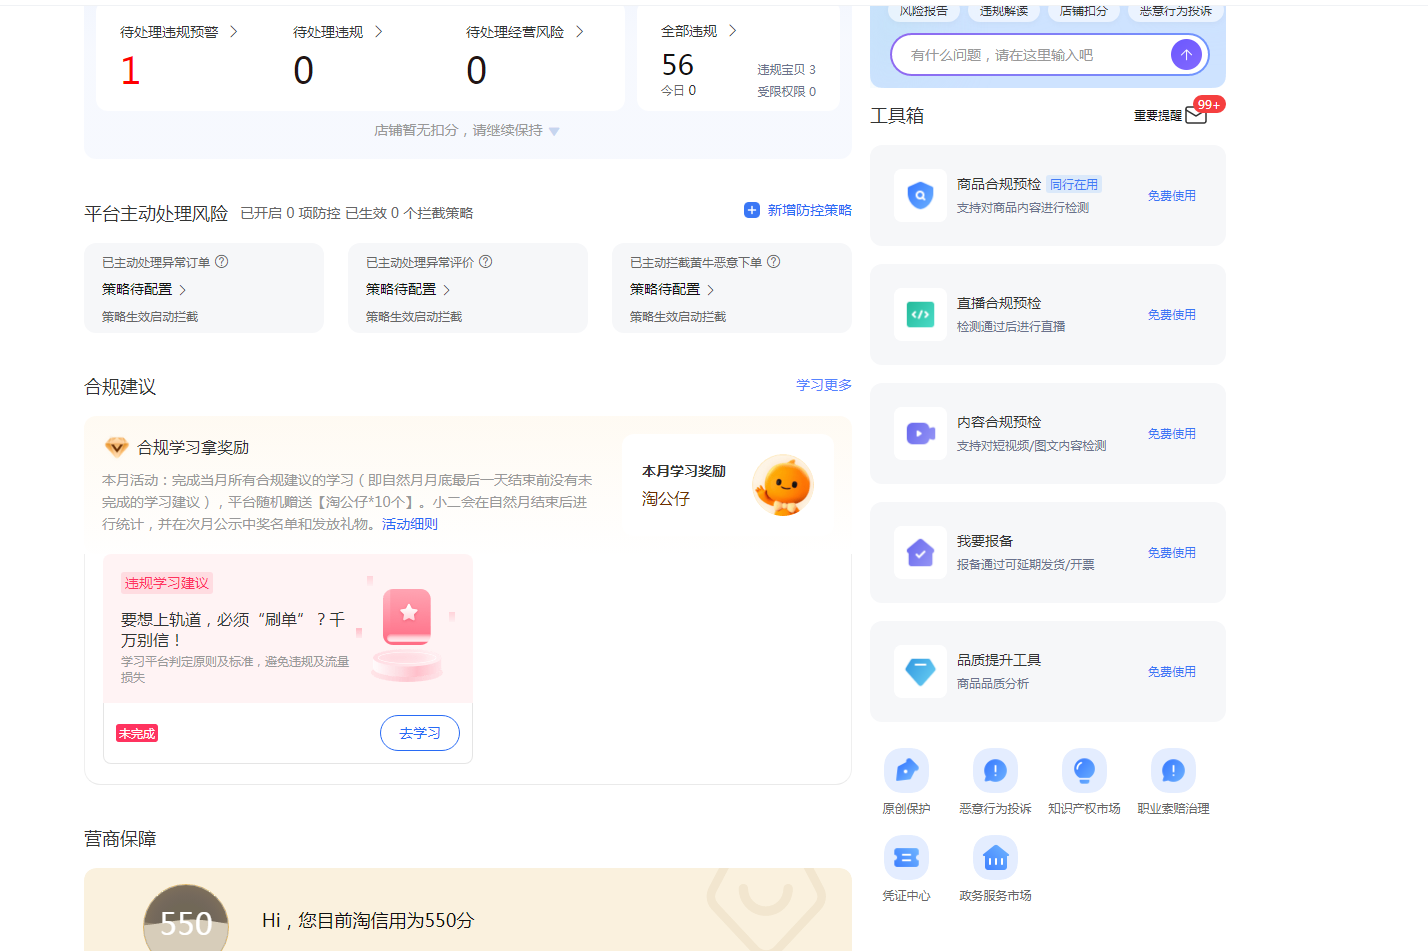This screenshot has width=1428, height=951.
Task: Select the 违规解读 pill
Action: point(1004,11)
